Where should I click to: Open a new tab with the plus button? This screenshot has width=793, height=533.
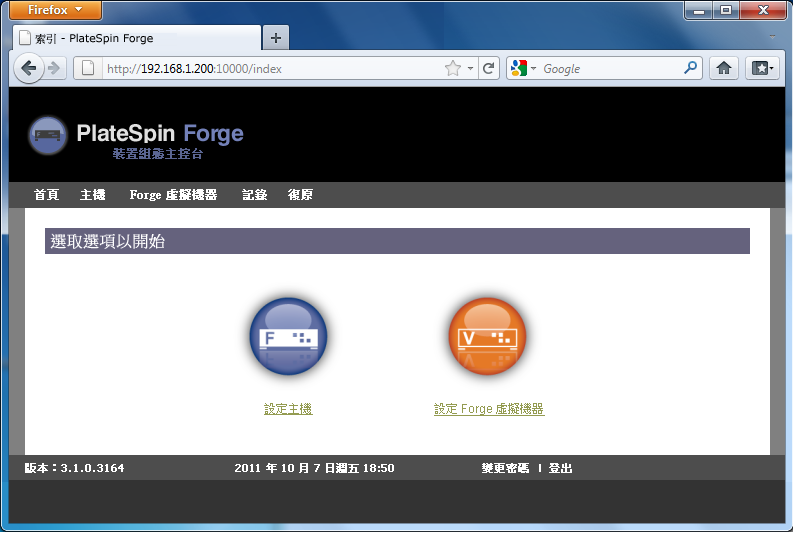(276, 38)
